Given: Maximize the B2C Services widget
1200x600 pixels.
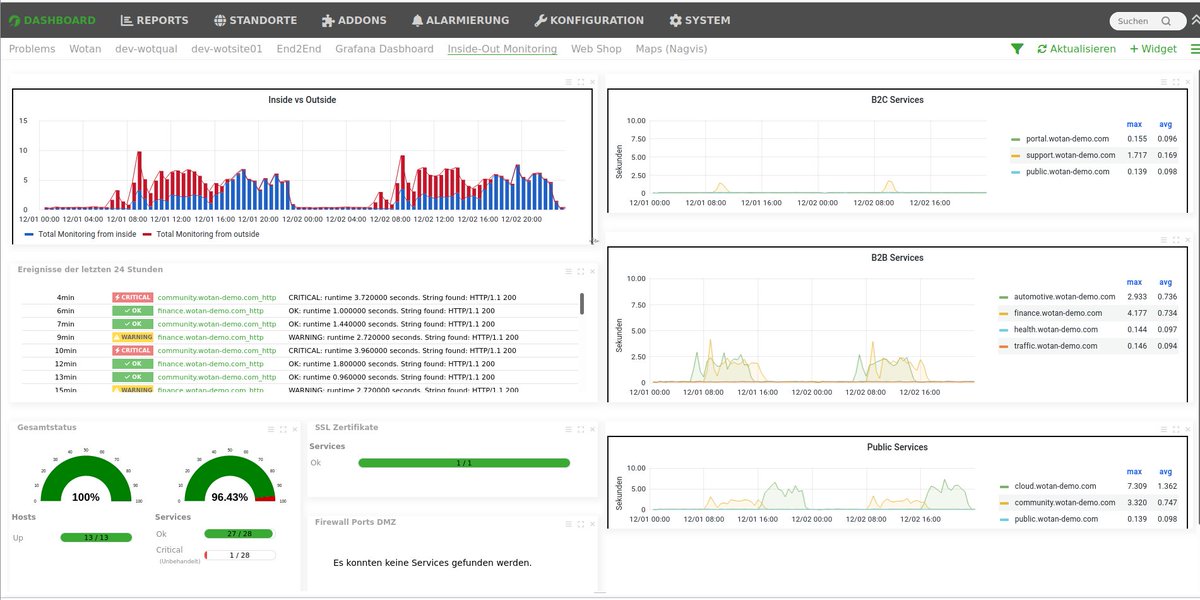Looking at the screenshot, I should point(1177,82).
